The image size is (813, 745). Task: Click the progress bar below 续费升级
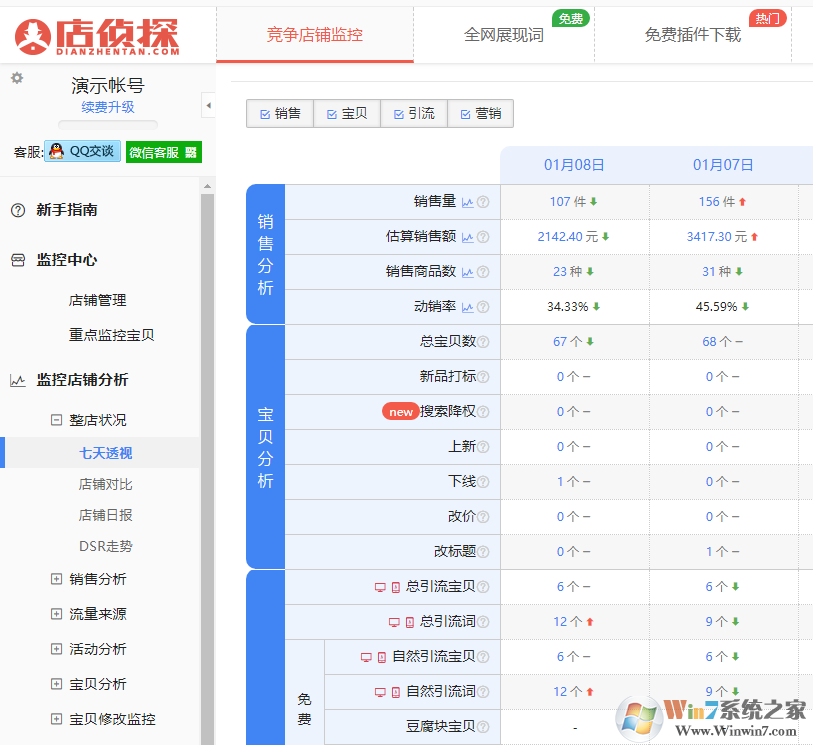click(107, 125)
